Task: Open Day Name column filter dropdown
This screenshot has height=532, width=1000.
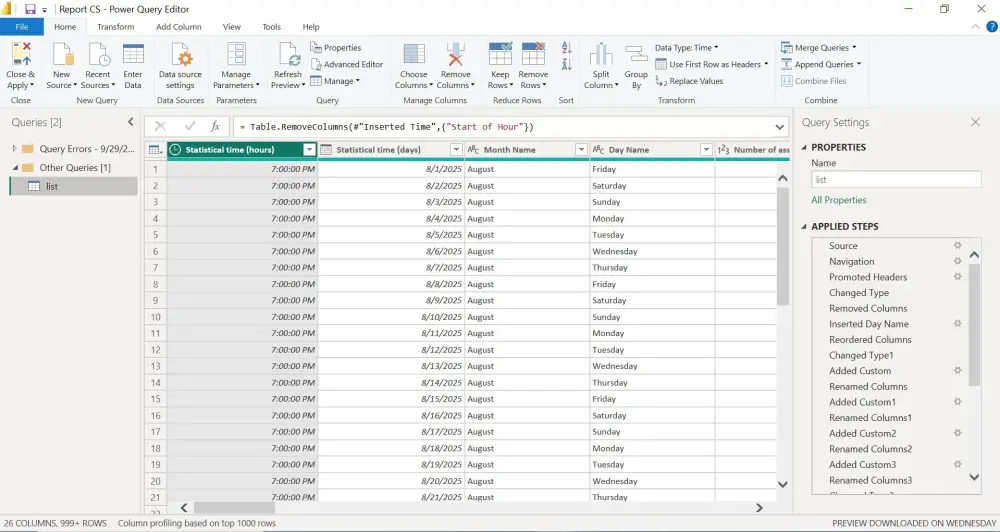Action: point(706,150)
